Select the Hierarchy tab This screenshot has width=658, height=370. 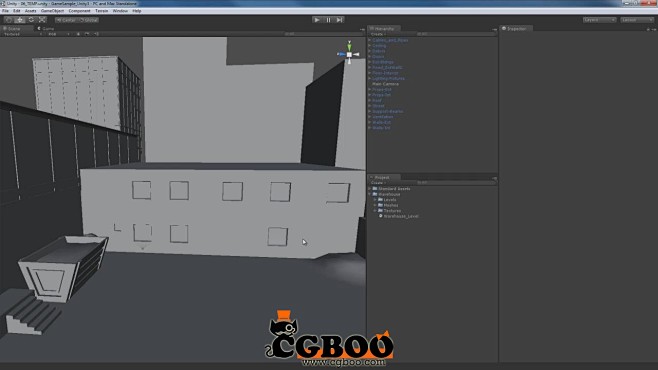384,29
